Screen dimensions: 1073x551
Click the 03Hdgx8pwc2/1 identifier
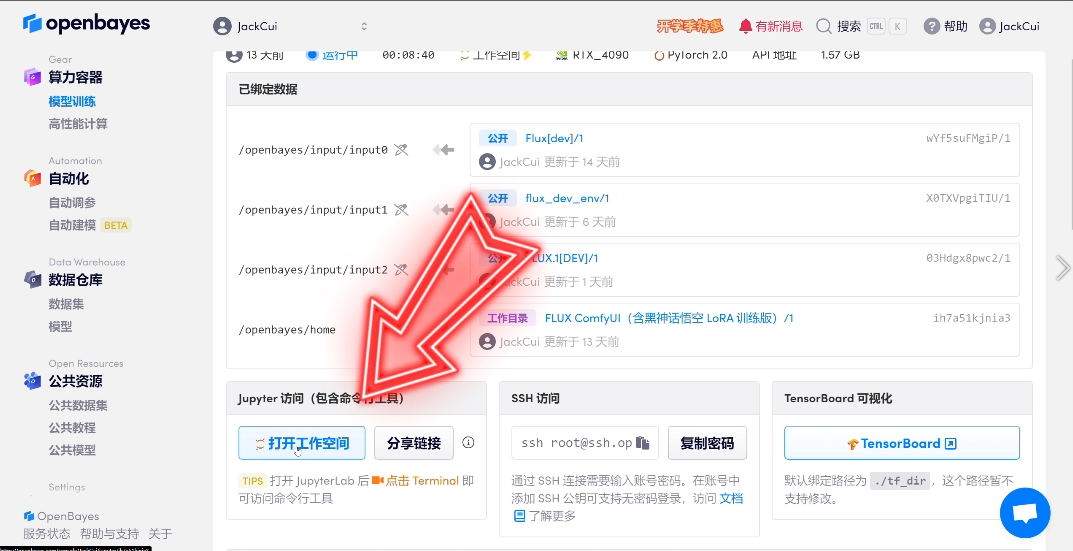point(968,258)
